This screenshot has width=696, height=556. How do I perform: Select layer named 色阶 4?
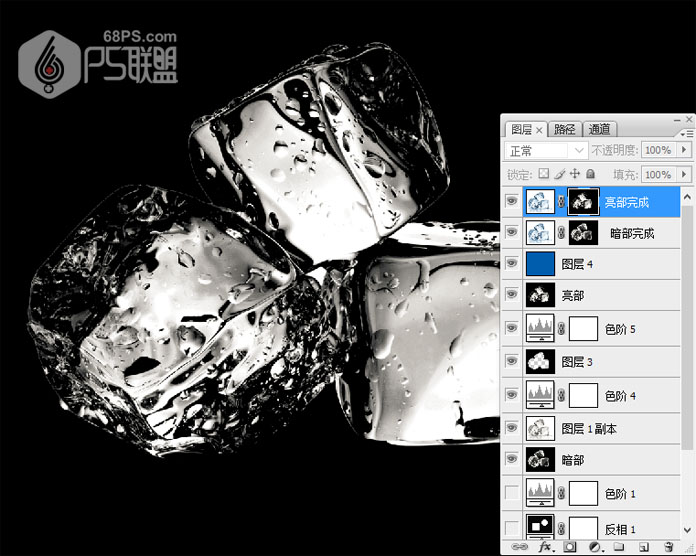pos(620,395)
